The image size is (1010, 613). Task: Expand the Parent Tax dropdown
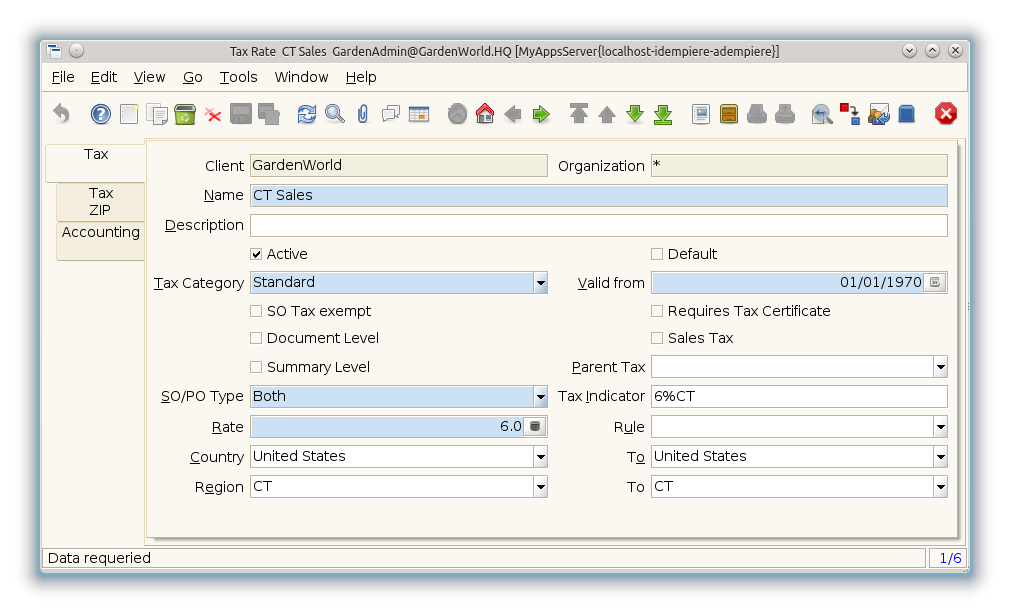(x=940, y=367)
